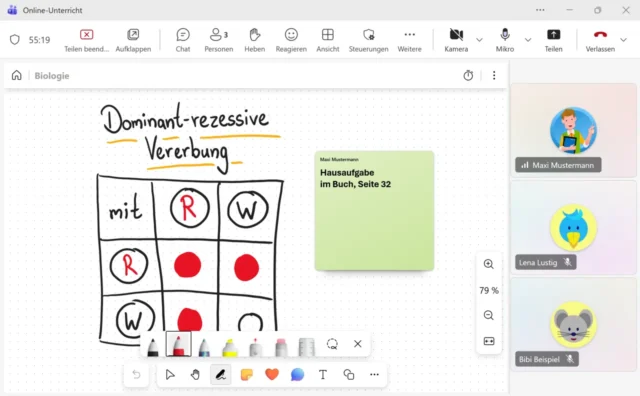Open the Chat panel
Screen dimensions: 640x396
click(x=183, y=40)
